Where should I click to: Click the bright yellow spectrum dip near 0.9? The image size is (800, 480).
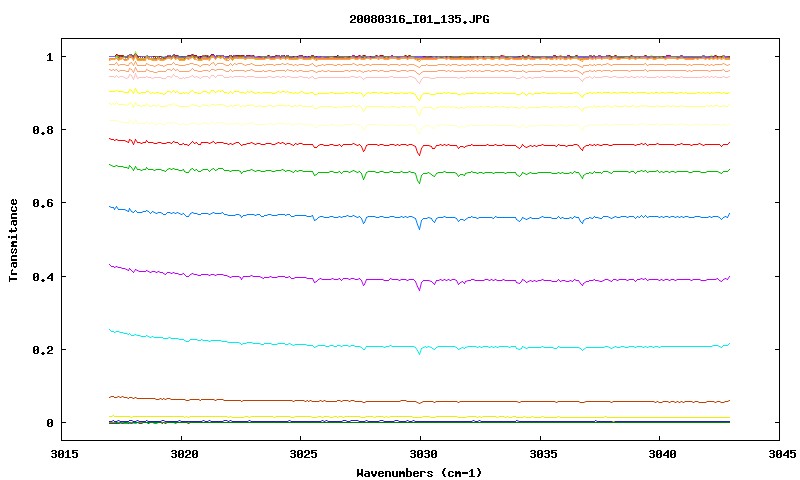419,98
